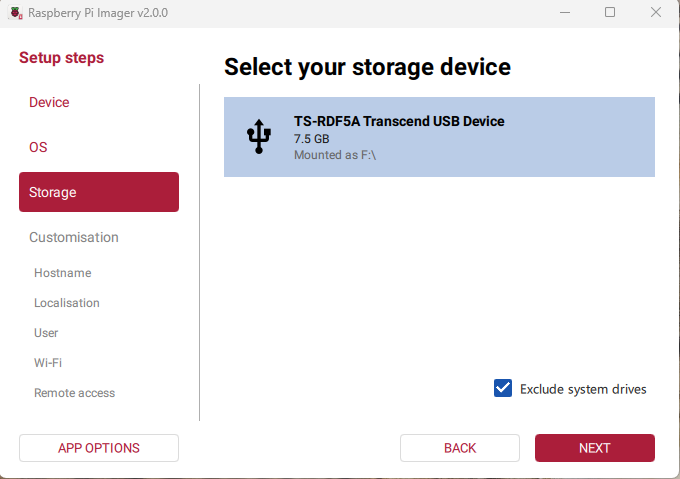Maximize the Imager window
Viewport: 680px width, 479px height.
pyautogui.click(x=610, y=12)
